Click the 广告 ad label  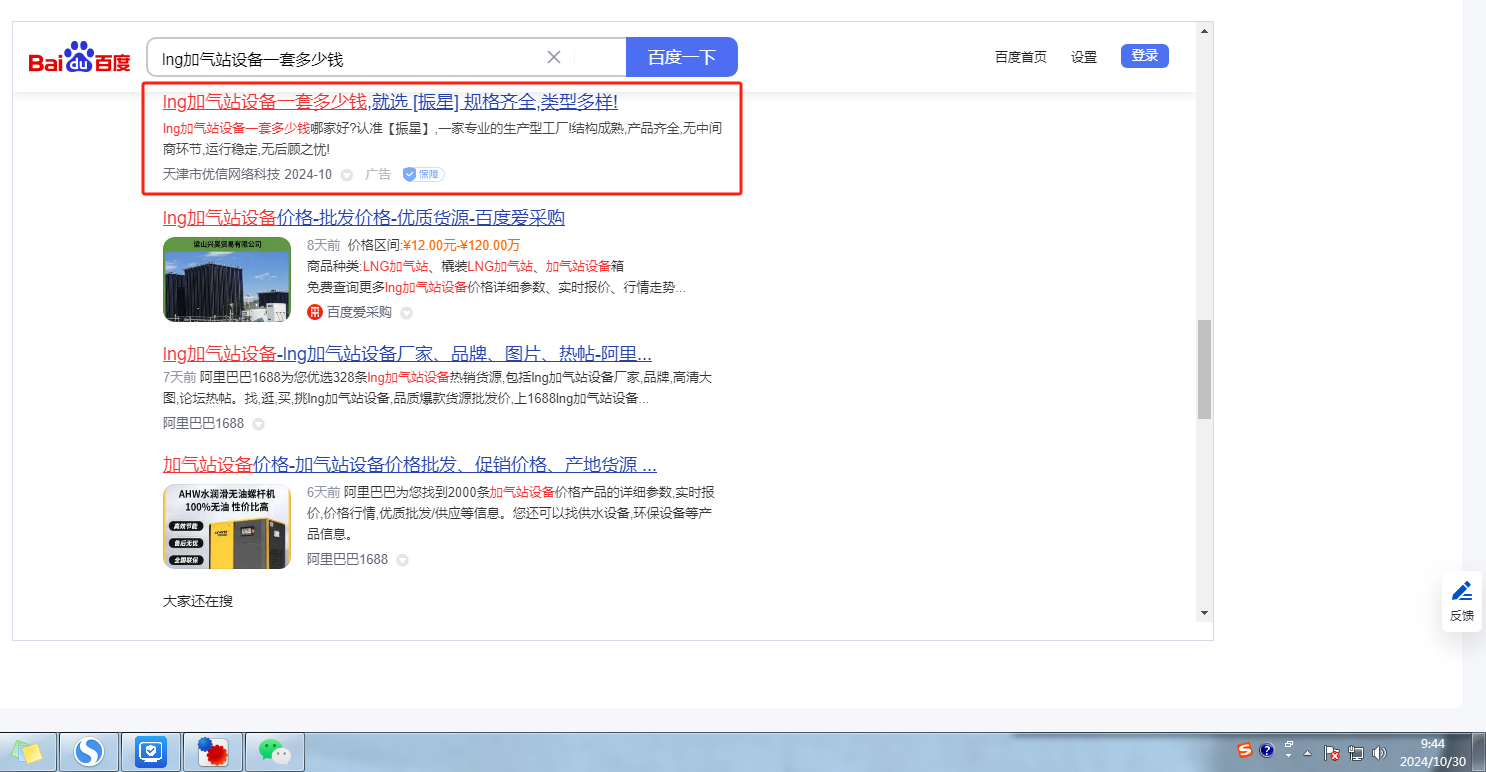click(378, 174)
